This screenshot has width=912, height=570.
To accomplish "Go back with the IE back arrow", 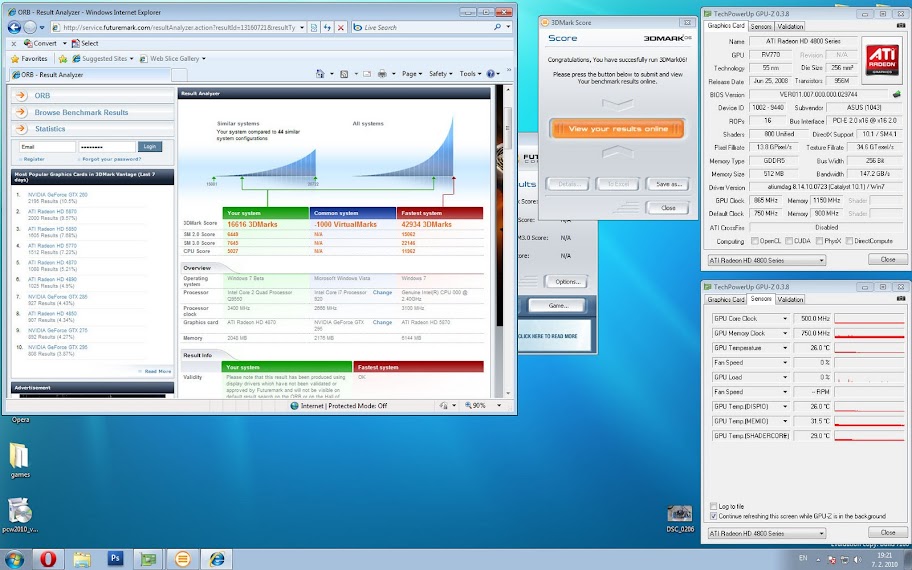I will pyautogui.click(x=14, y=27).
